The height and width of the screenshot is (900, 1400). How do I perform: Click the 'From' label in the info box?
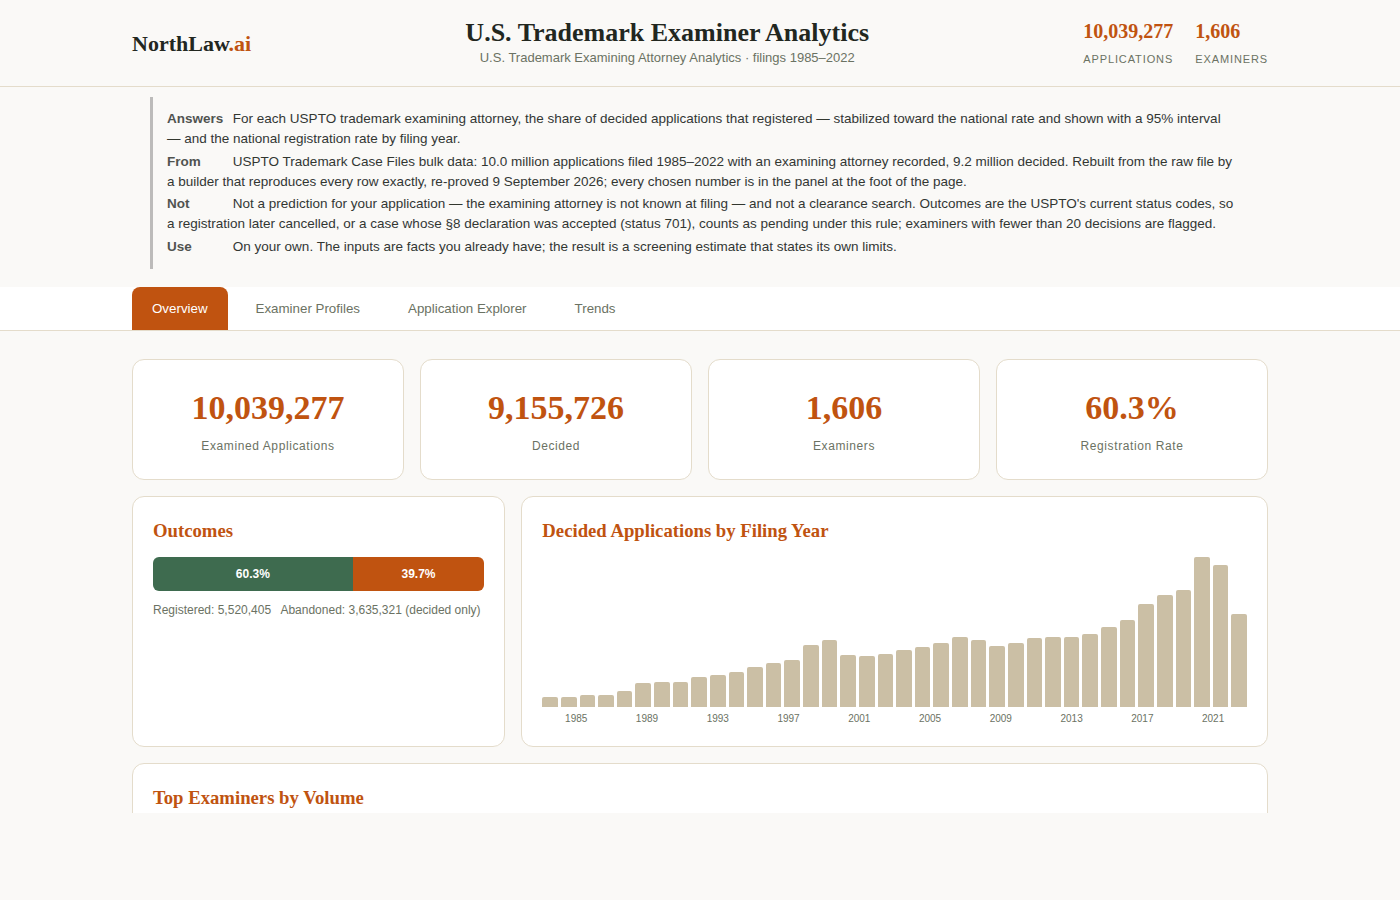click(x=184, y=161)
